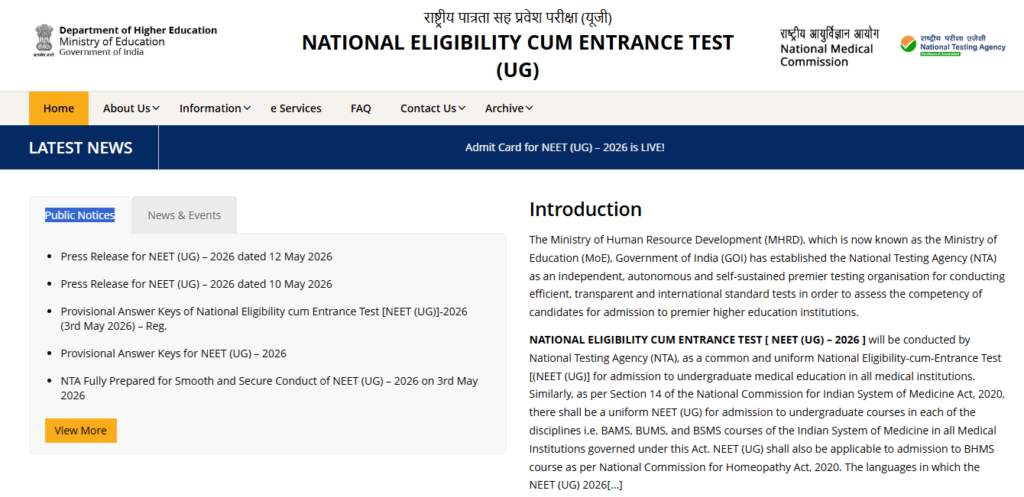Expand the Information dropdown menu
Viewport: 1024px width, 497px height.
pyautogui.click(x=215, y=108)
